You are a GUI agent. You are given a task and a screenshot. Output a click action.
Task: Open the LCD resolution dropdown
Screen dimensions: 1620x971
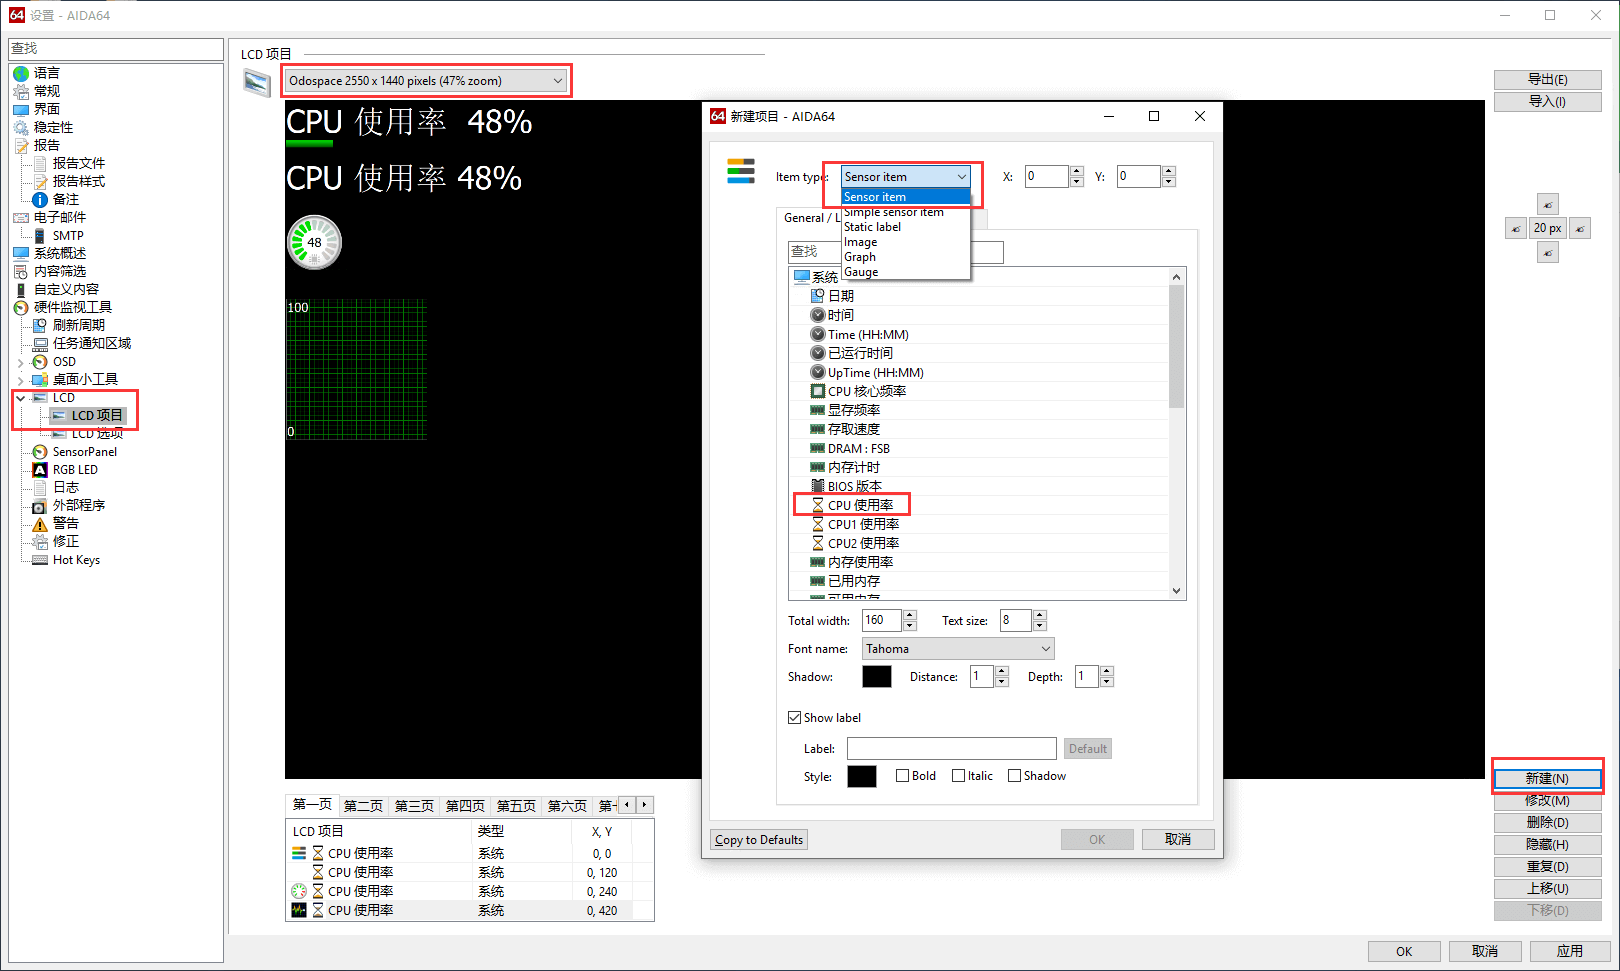[426, 81]
